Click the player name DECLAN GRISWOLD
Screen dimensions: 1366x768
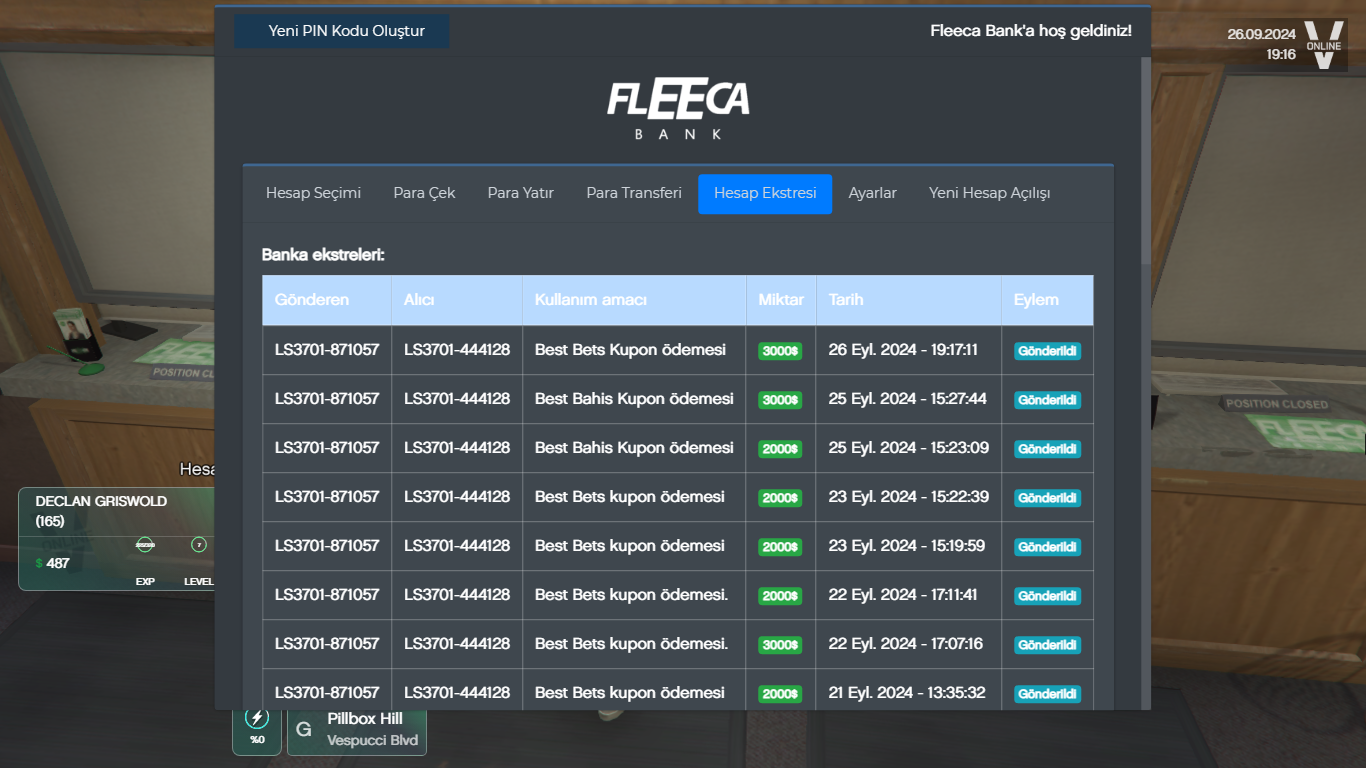click(x=101, y=501)
